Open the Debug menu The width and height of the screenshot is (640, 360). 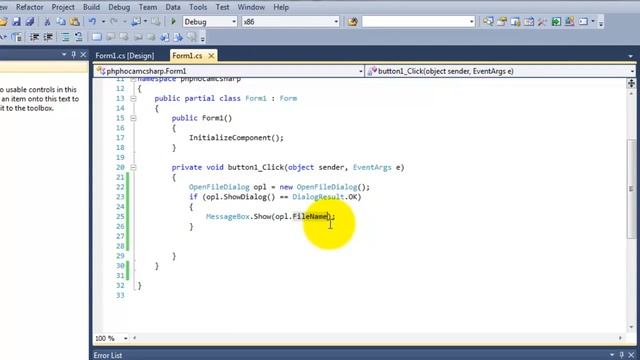(119, 7)
